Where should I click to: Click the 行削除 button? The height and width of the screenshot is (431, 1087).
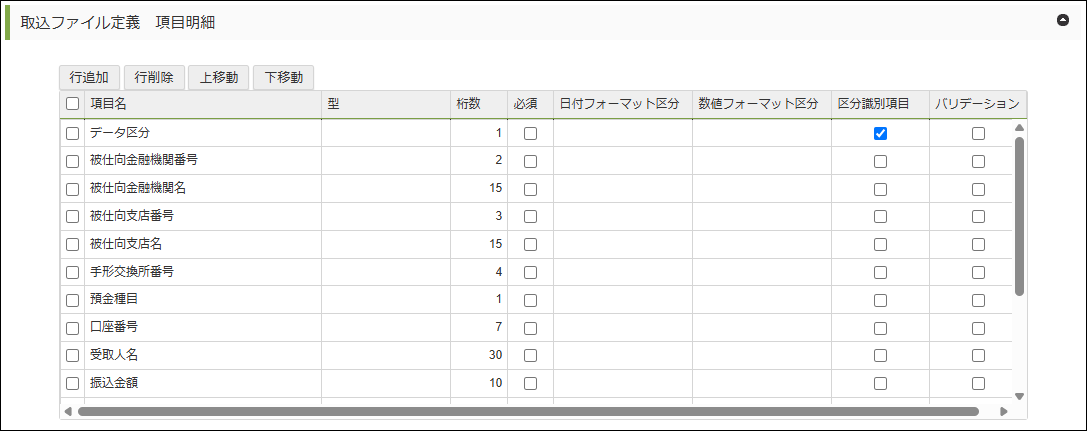pyautogui.click(x=154, y=77)
